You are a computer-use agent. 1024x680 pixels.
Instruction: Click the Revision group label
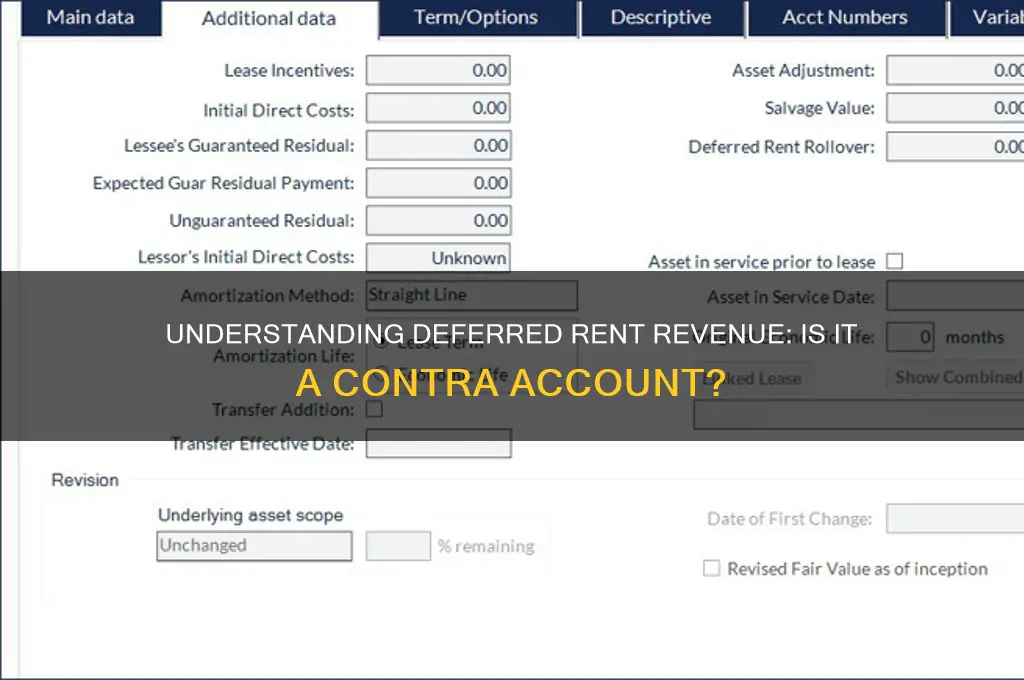pyautogui.click(x=86, y=480)
